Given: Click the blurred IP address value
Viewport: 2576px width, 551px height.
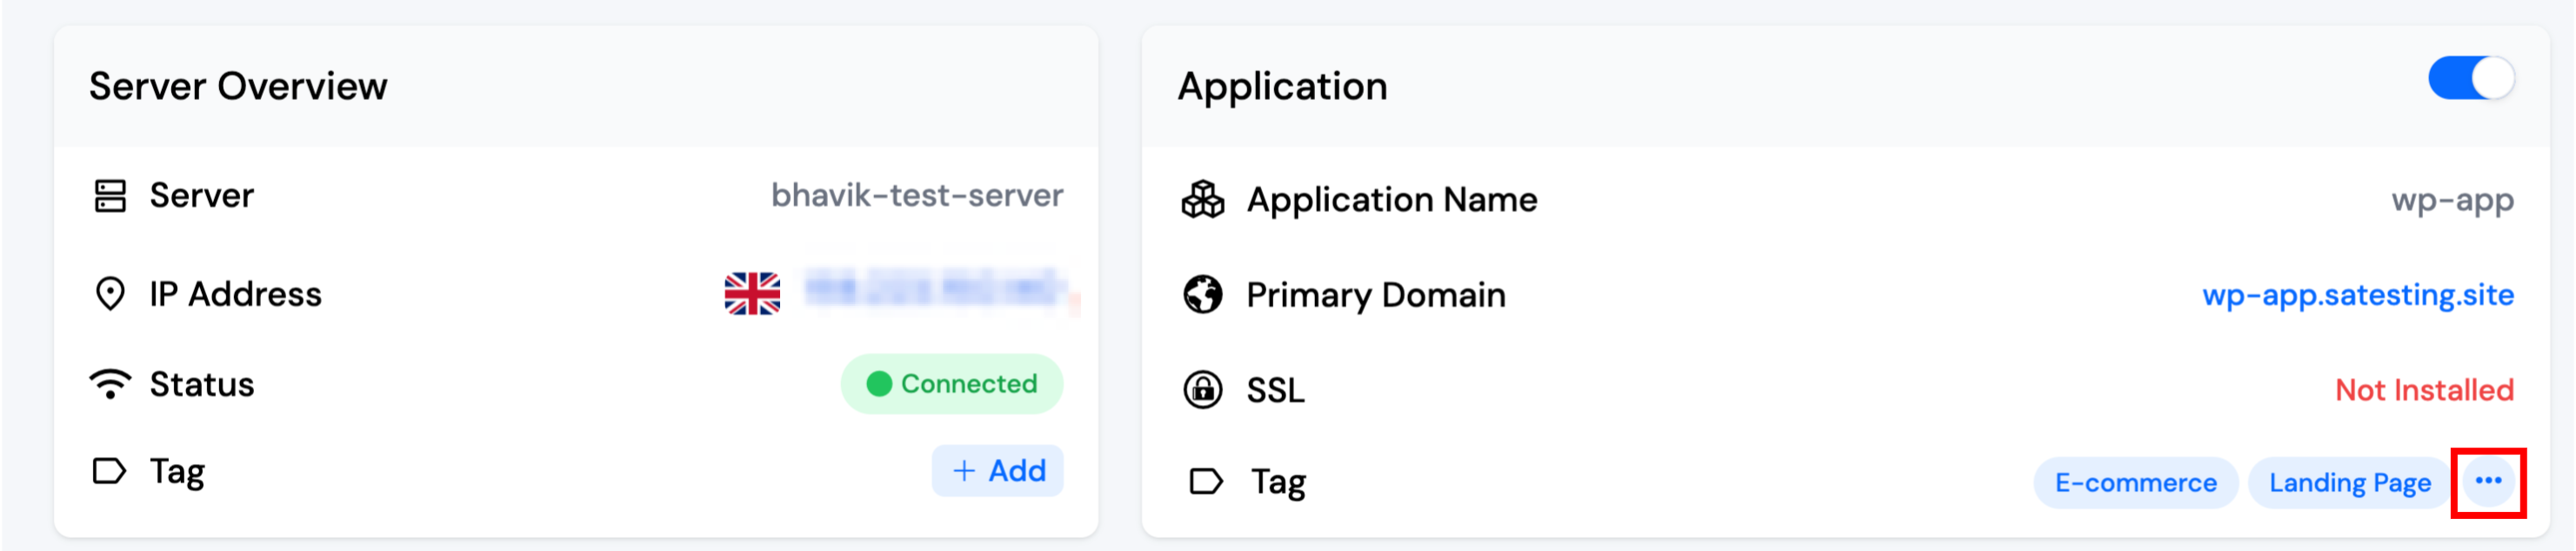Looking at the screenshot, I should pyautogui.click(x=934, y=290).
